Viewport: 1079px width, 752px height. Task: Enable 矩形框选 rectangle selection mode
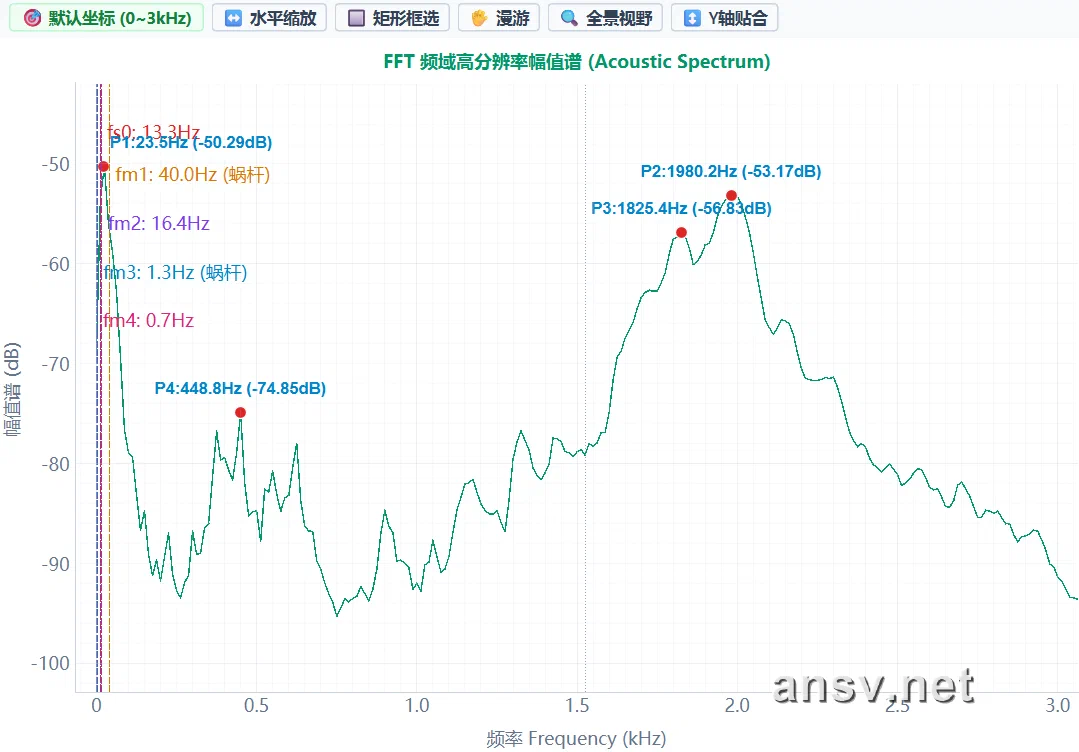click(392, 18)
